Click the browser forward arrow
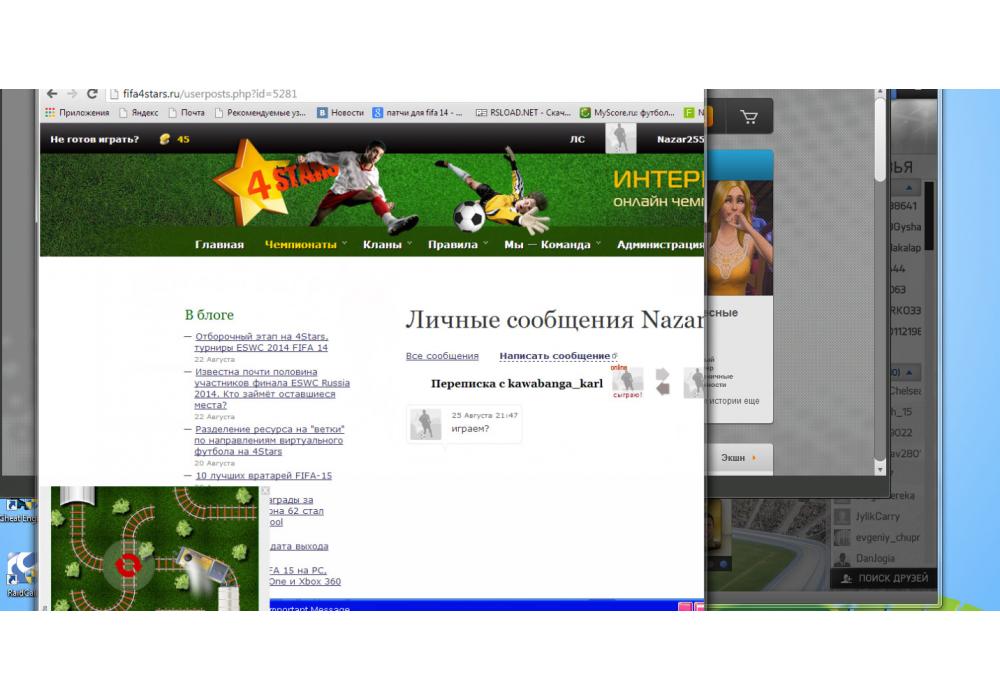 point(72,94)
